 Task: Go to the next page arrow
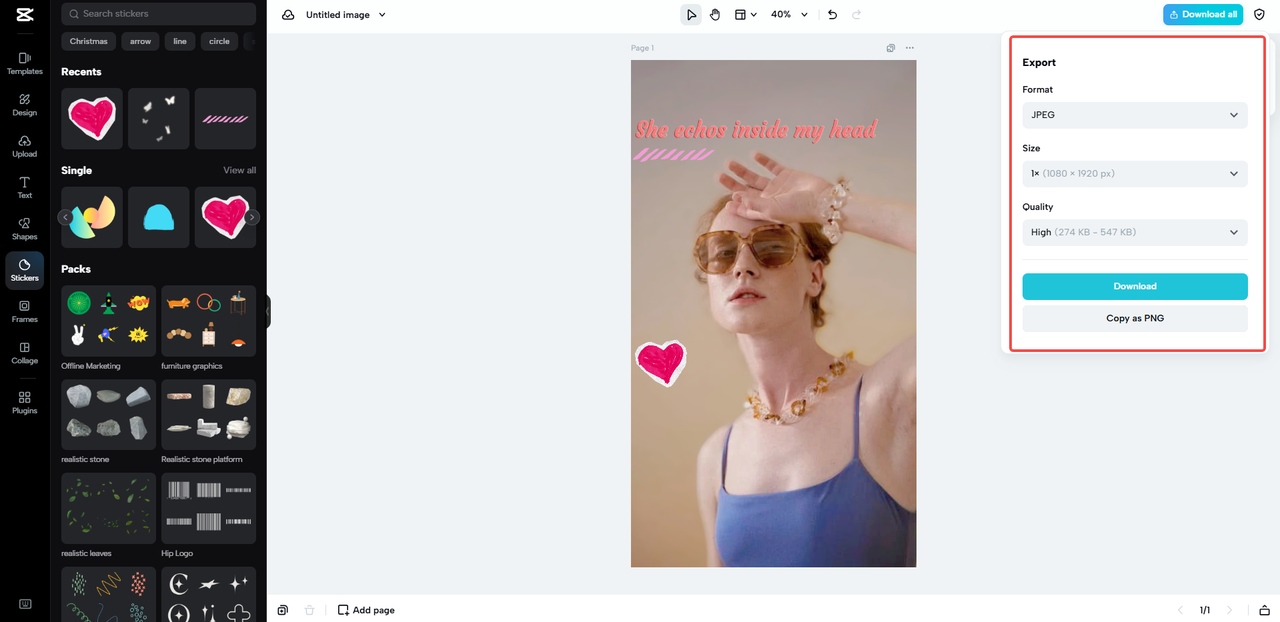tap(1229, 610)
